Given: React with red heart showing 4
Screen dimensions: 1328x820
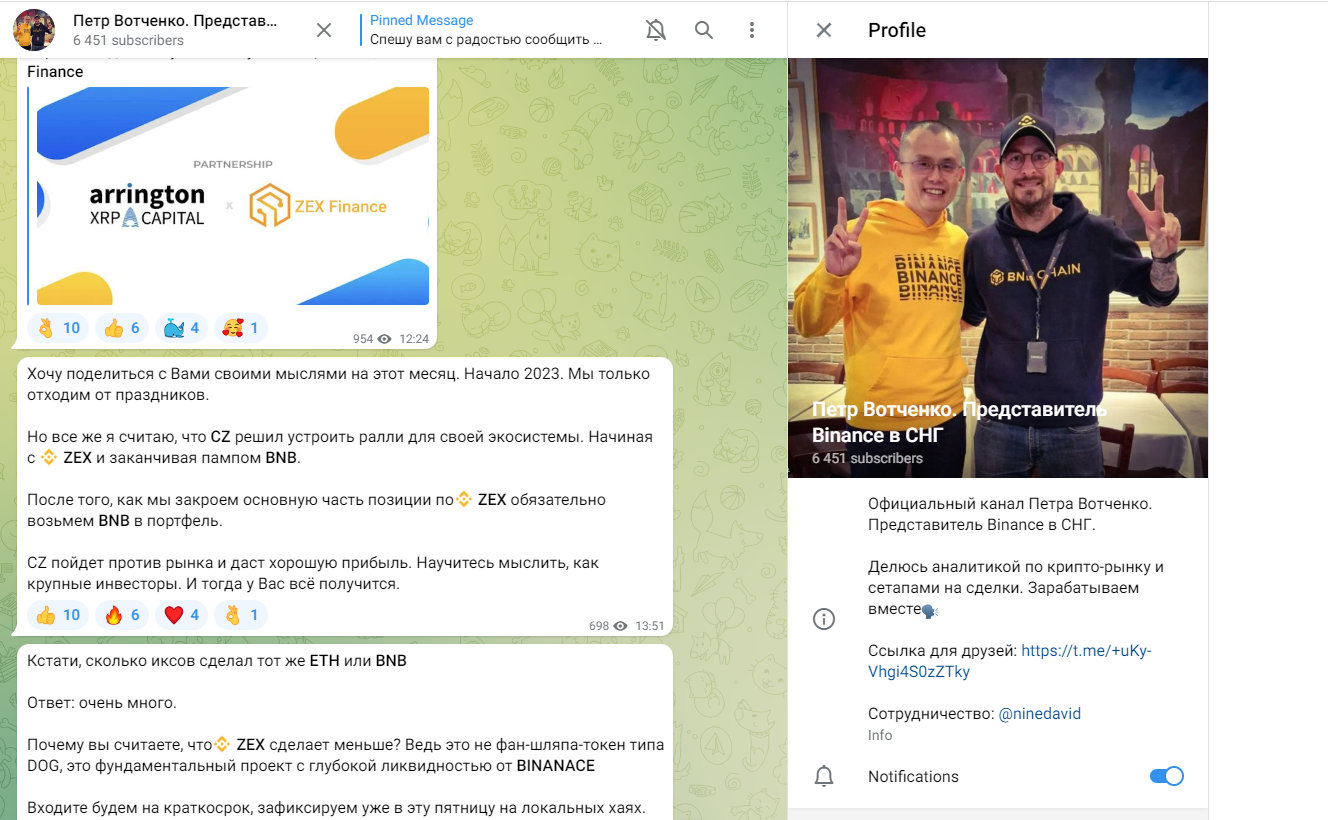Looking at the screenshot, I should point(181,615).
